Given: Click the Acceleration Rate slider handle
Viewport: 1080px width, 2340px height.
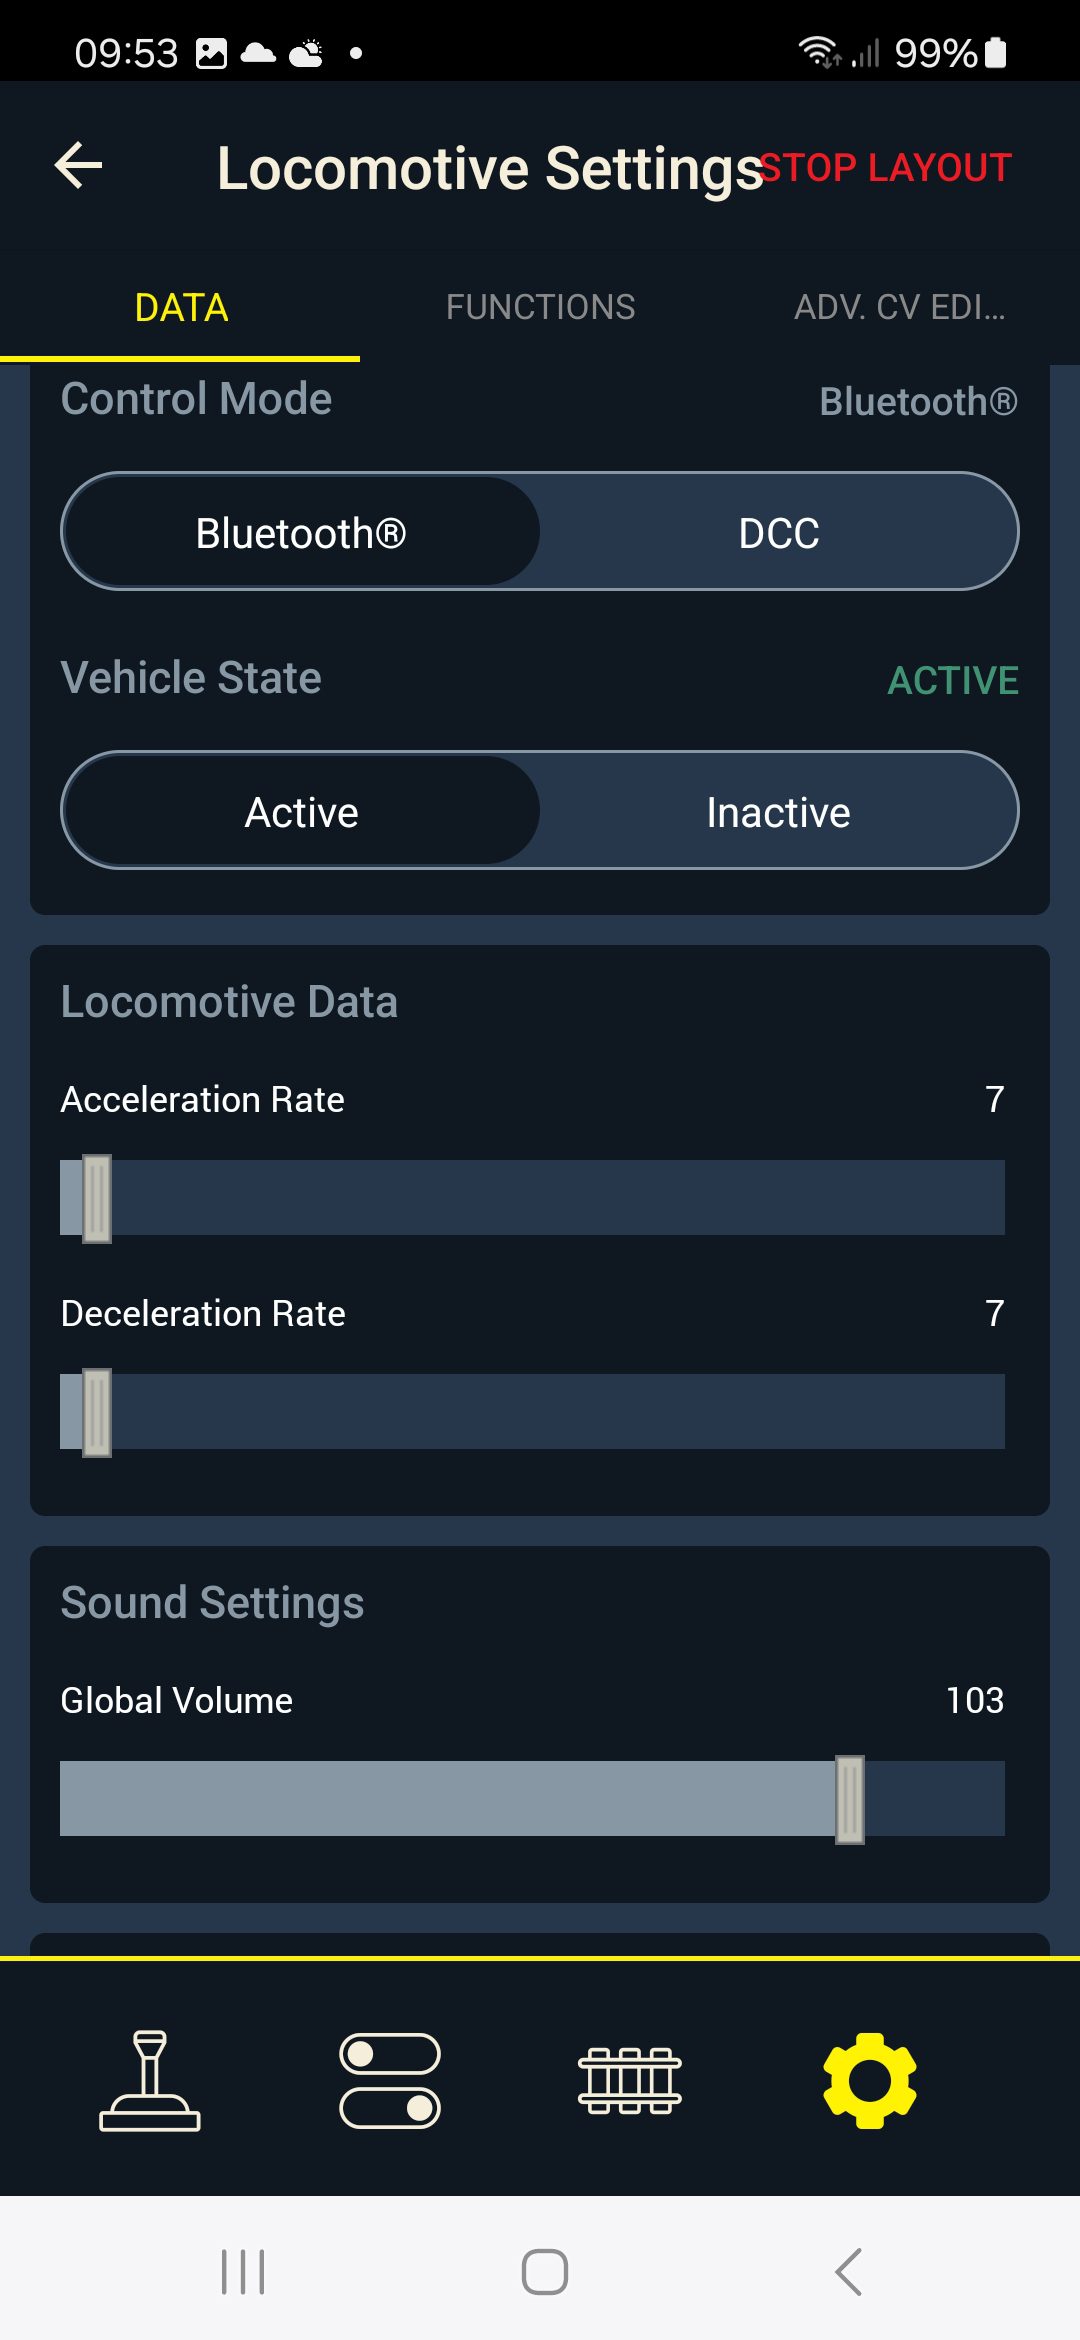Looking at the screenshot, I should (x=97, y=1198).
